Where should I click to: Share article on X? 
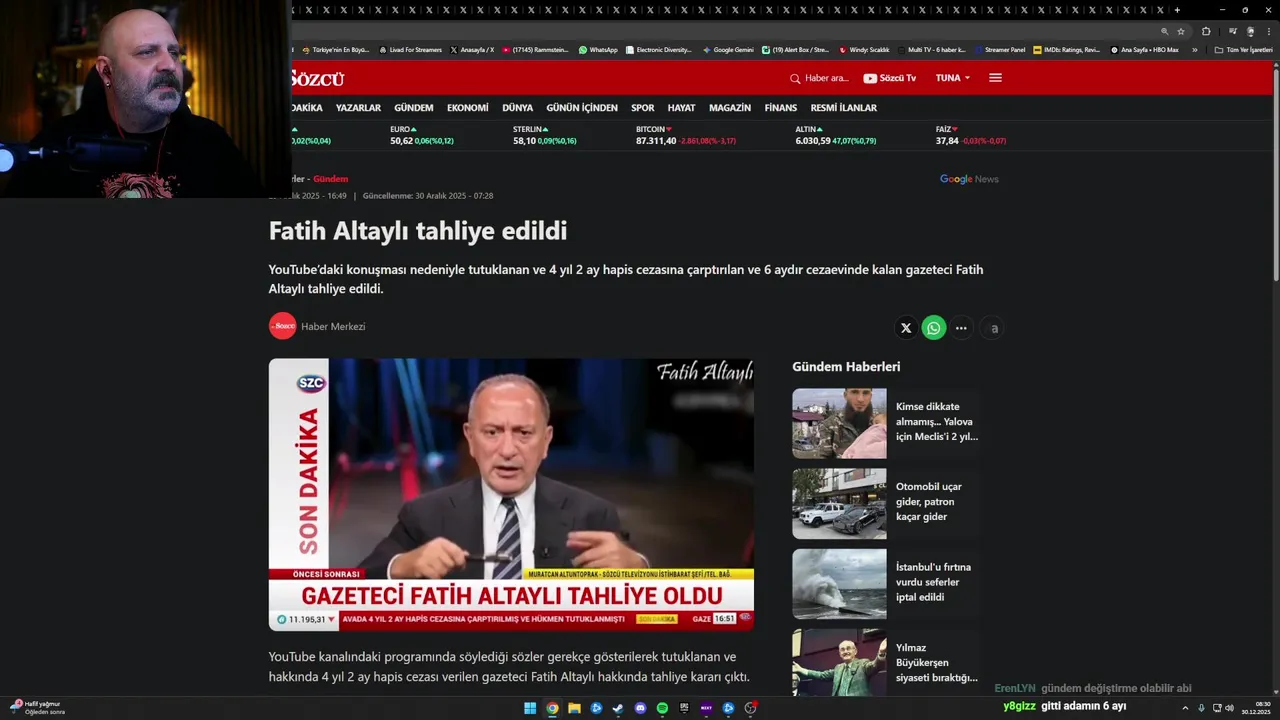pyautogui.click(x=906, y=328)
